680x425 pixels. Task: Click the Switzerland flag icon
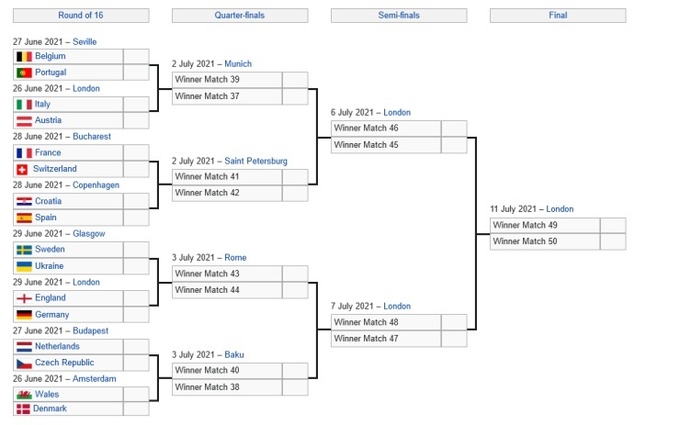pos(25,169)
